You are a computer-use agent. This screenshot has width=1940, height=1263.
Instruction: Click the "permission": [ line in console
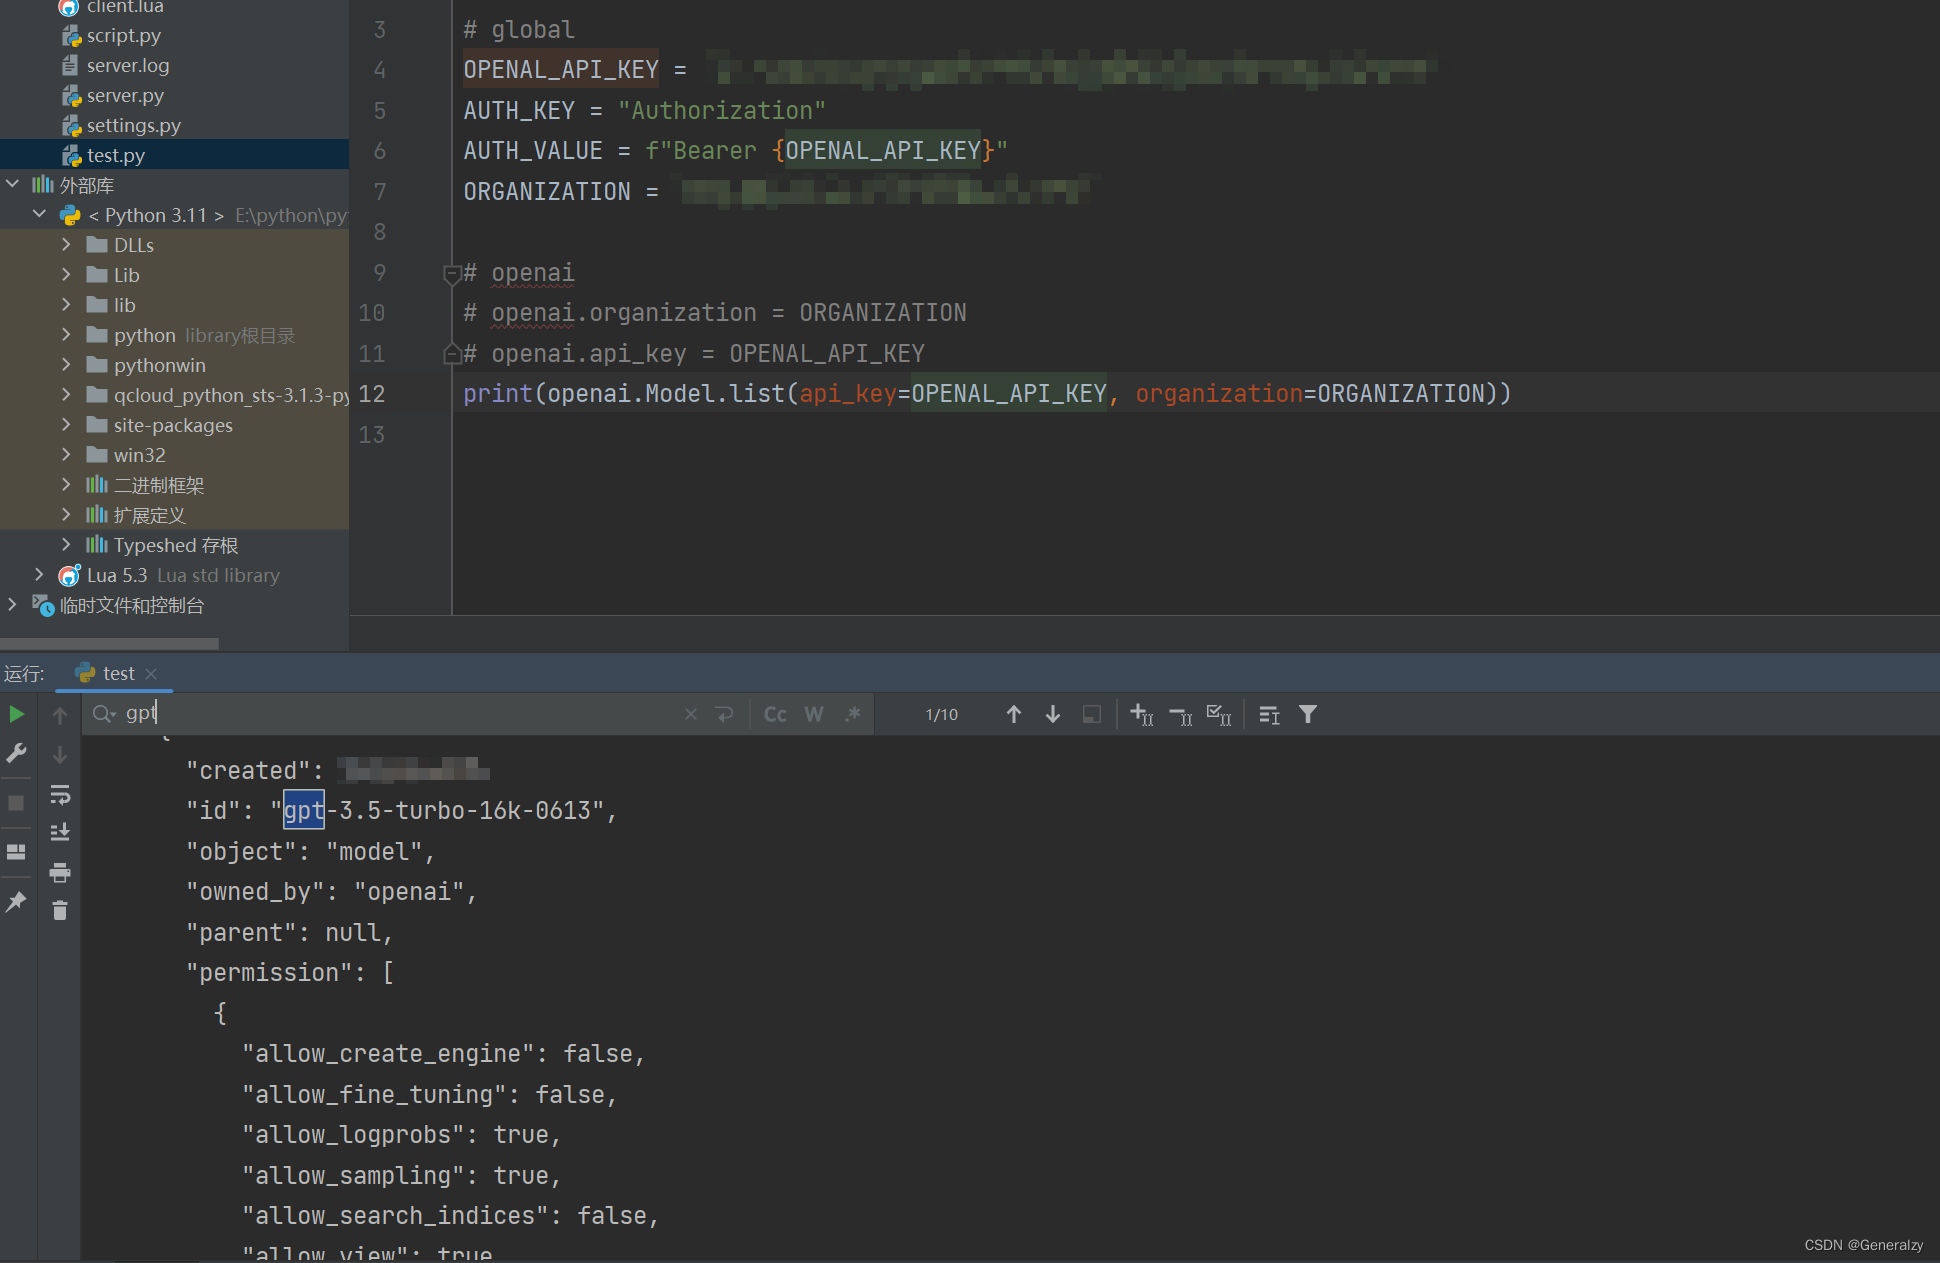[290, 973]
